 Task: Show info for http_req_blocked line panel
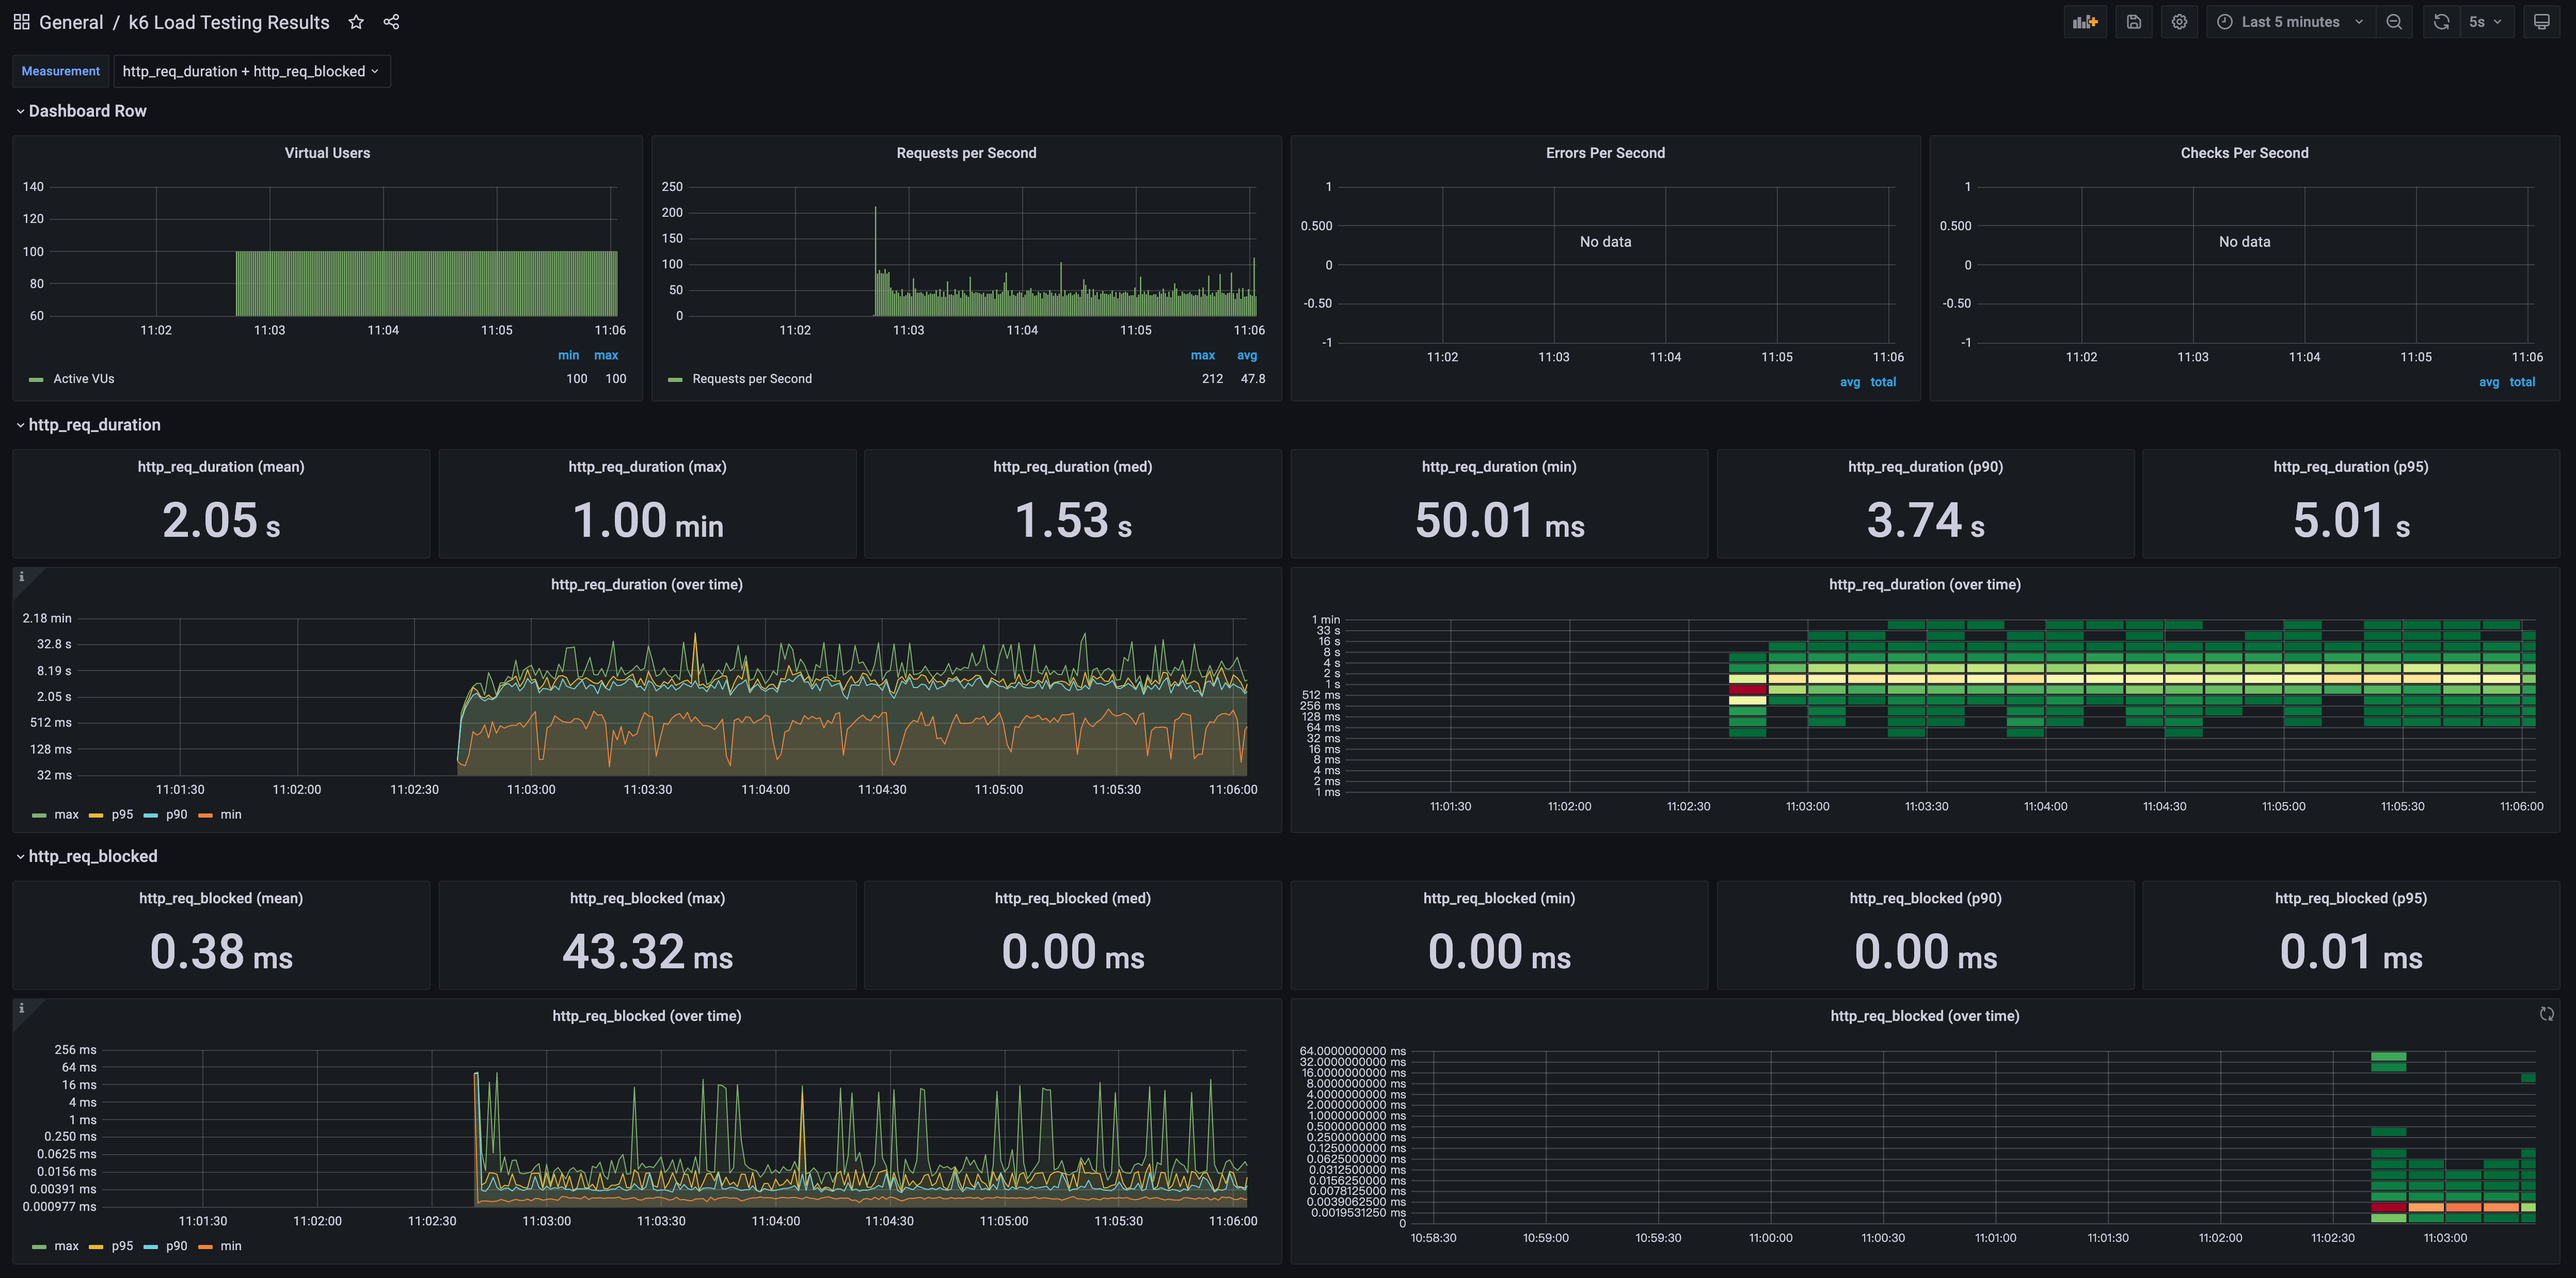(22, 1008)
